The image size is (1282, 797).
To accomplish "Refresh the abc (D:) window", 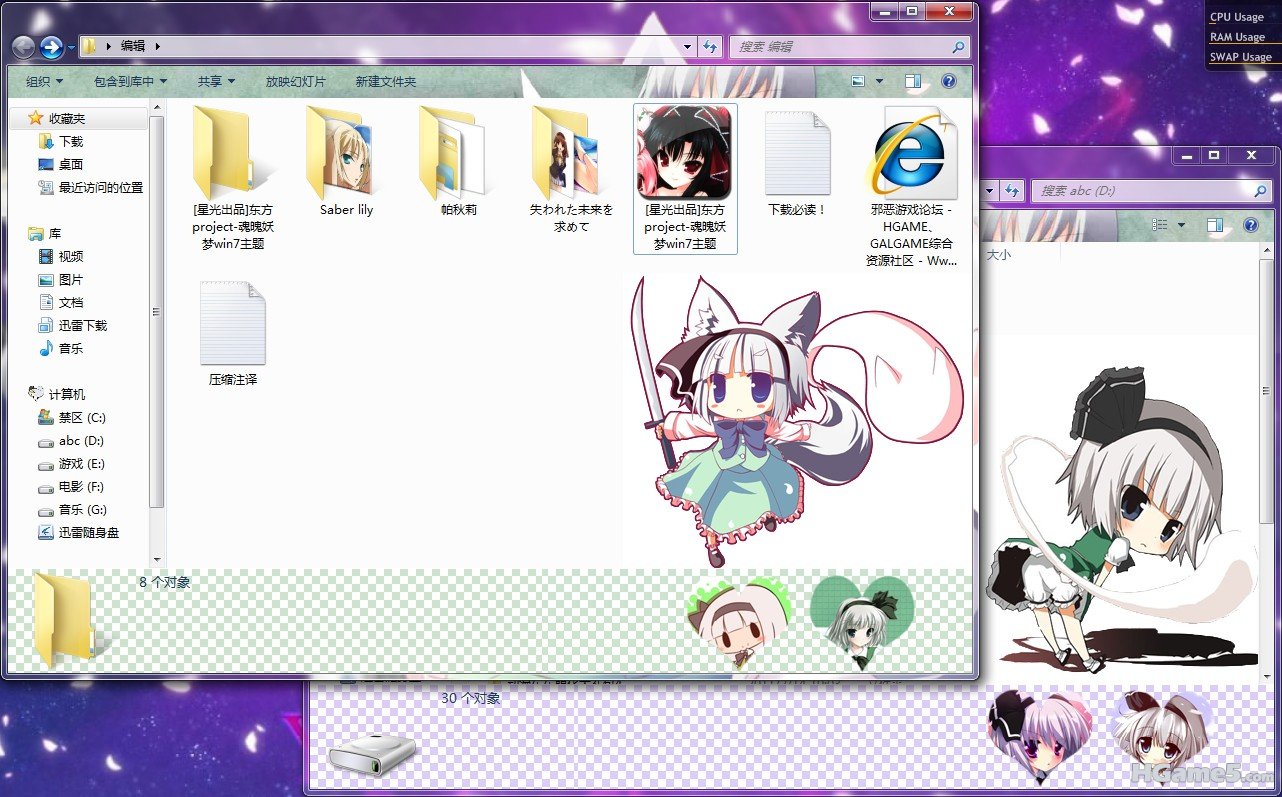I will 1013,190.
